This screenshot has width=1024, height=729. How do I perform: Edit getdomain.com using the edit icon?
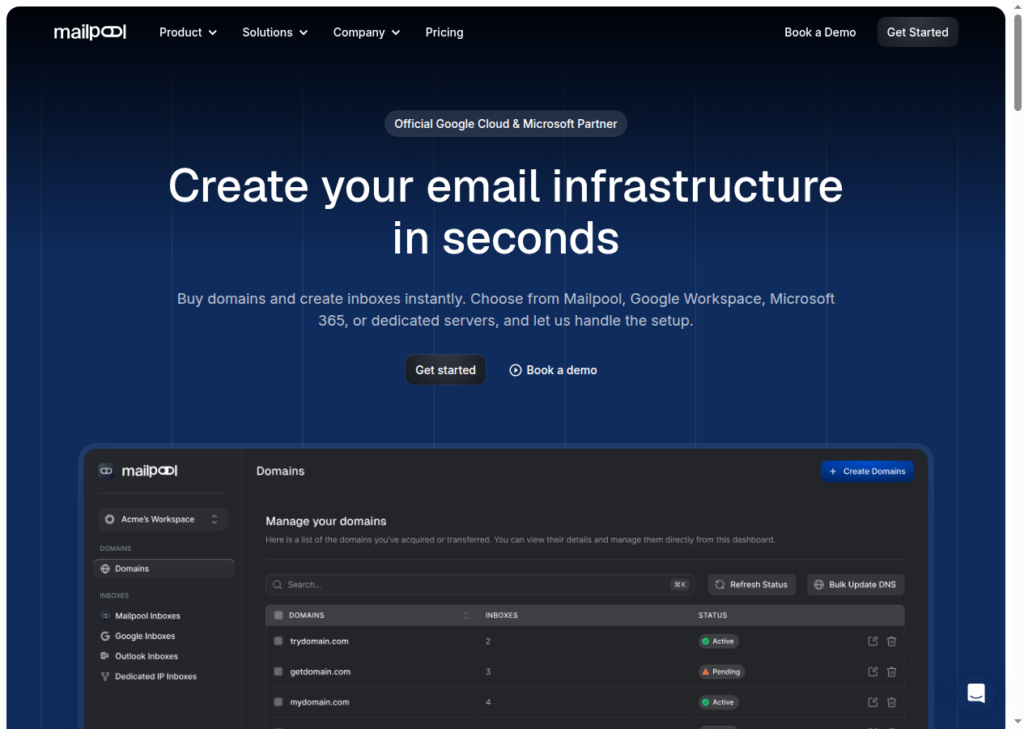872,672
